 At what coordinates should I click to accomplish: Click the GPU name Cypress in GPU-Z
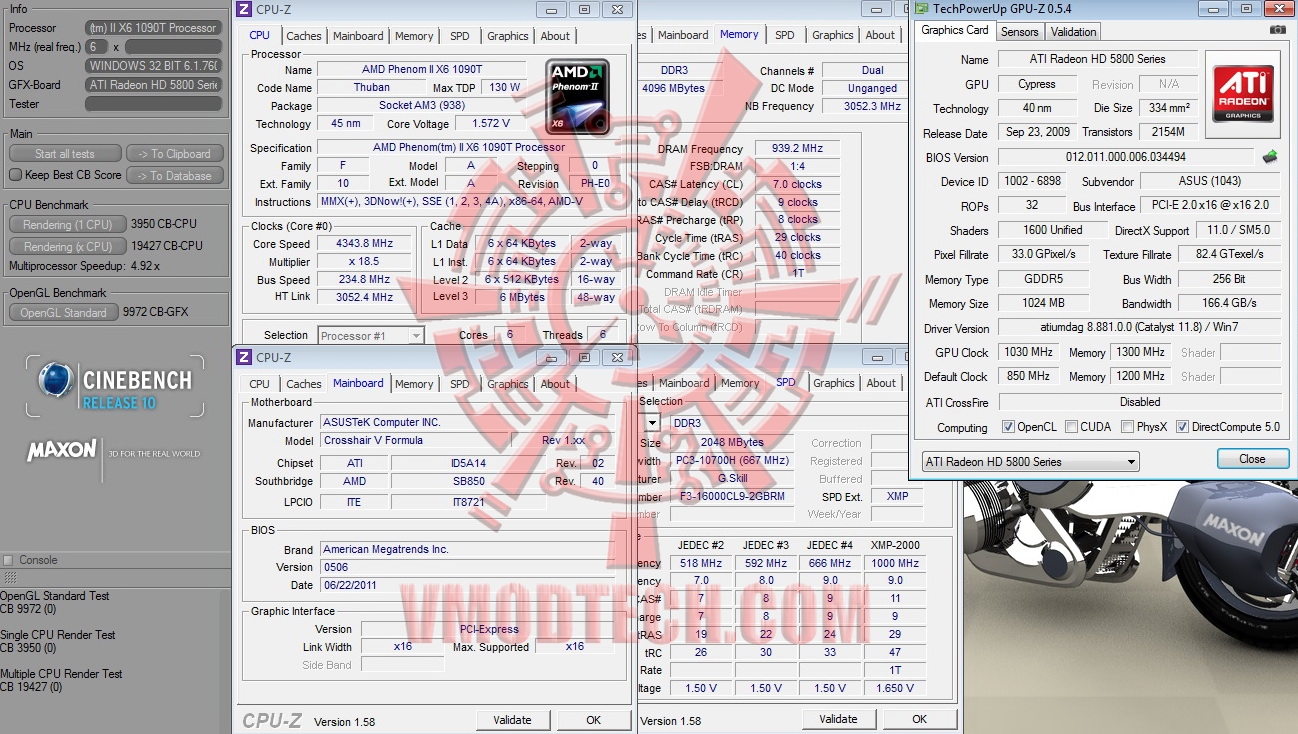tap(1037, 84)
